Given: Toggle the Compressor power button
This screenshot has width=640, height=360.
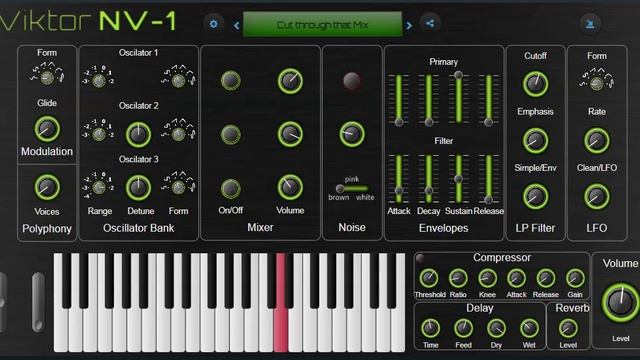Looking at the screenshot, I should click(x=420, y=258).
